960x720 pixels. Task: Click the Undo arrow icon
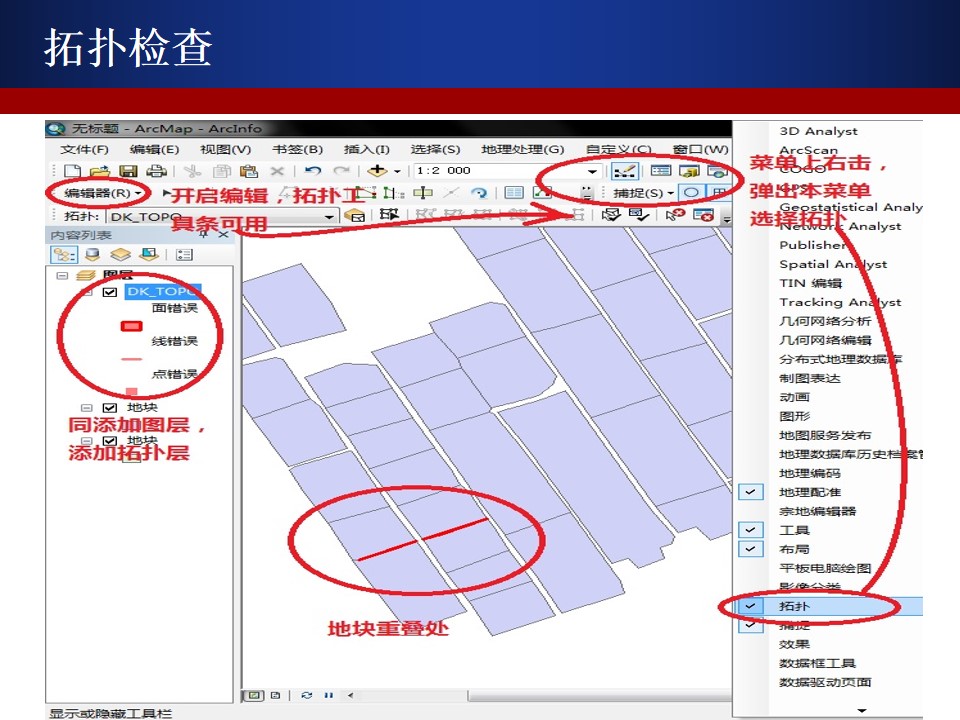point(313,171)
